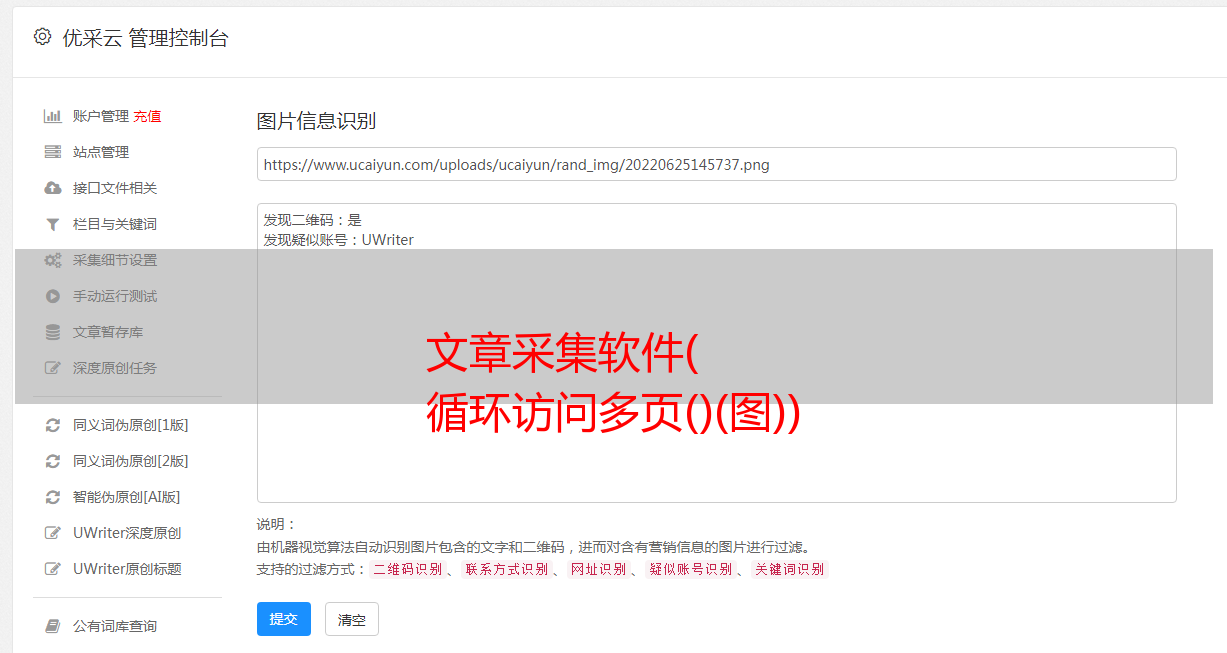Click inside the recognition result text area
Viewport: 1227px width, 653px height.
716,353
